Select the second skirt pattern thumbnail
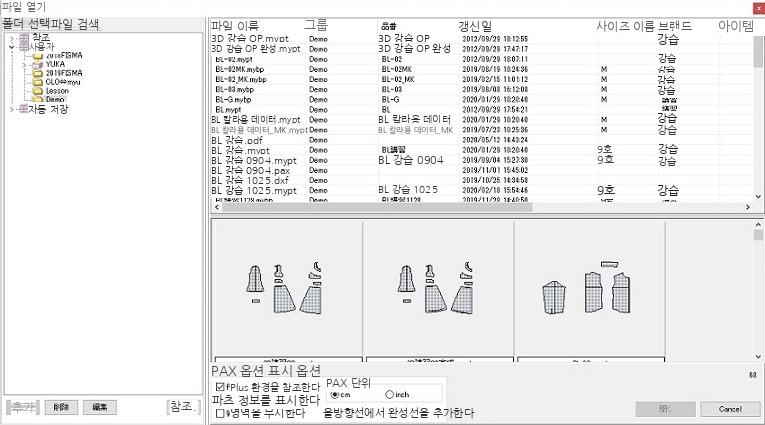 pyautogui.click(x=439, y=291)
